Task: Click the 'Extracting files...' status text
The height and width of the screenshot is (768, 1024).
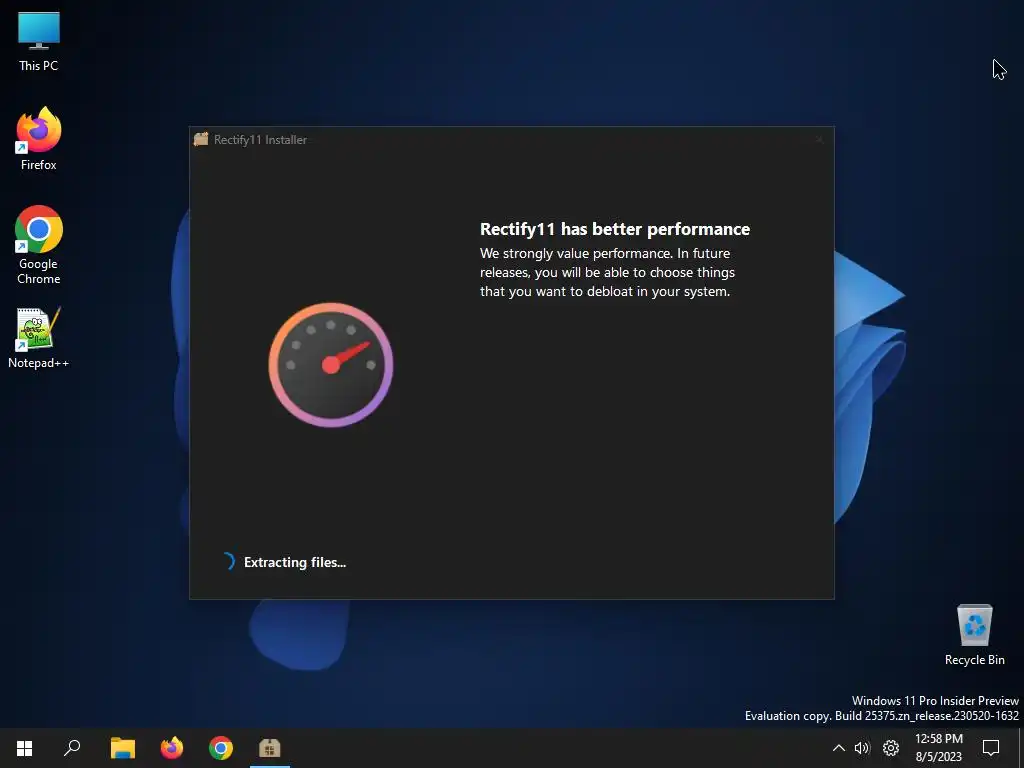Action: 295,562
